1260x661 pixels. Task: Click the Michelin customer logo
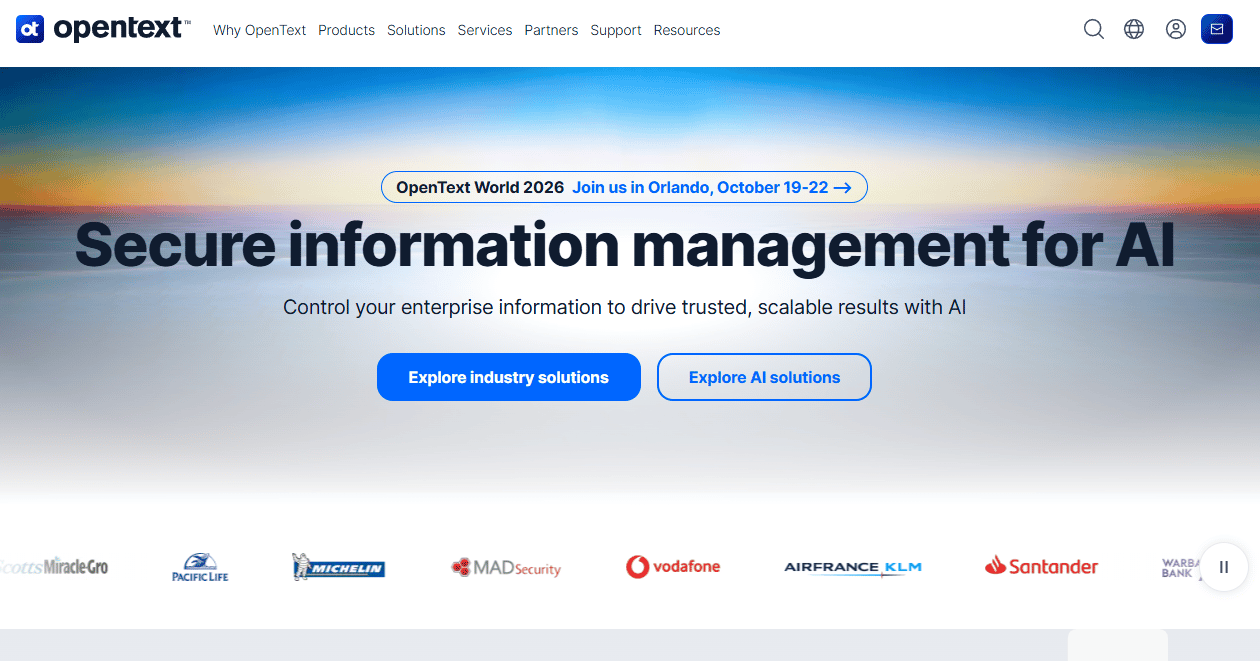(338, 567)
